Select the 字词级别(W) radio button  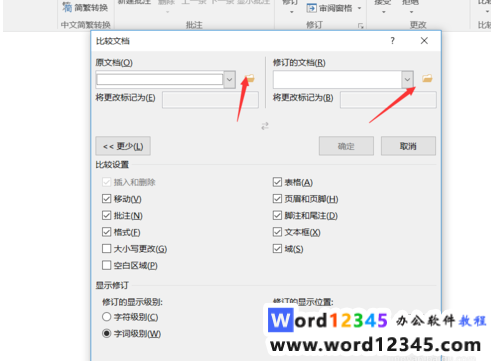tap(106, 333)
